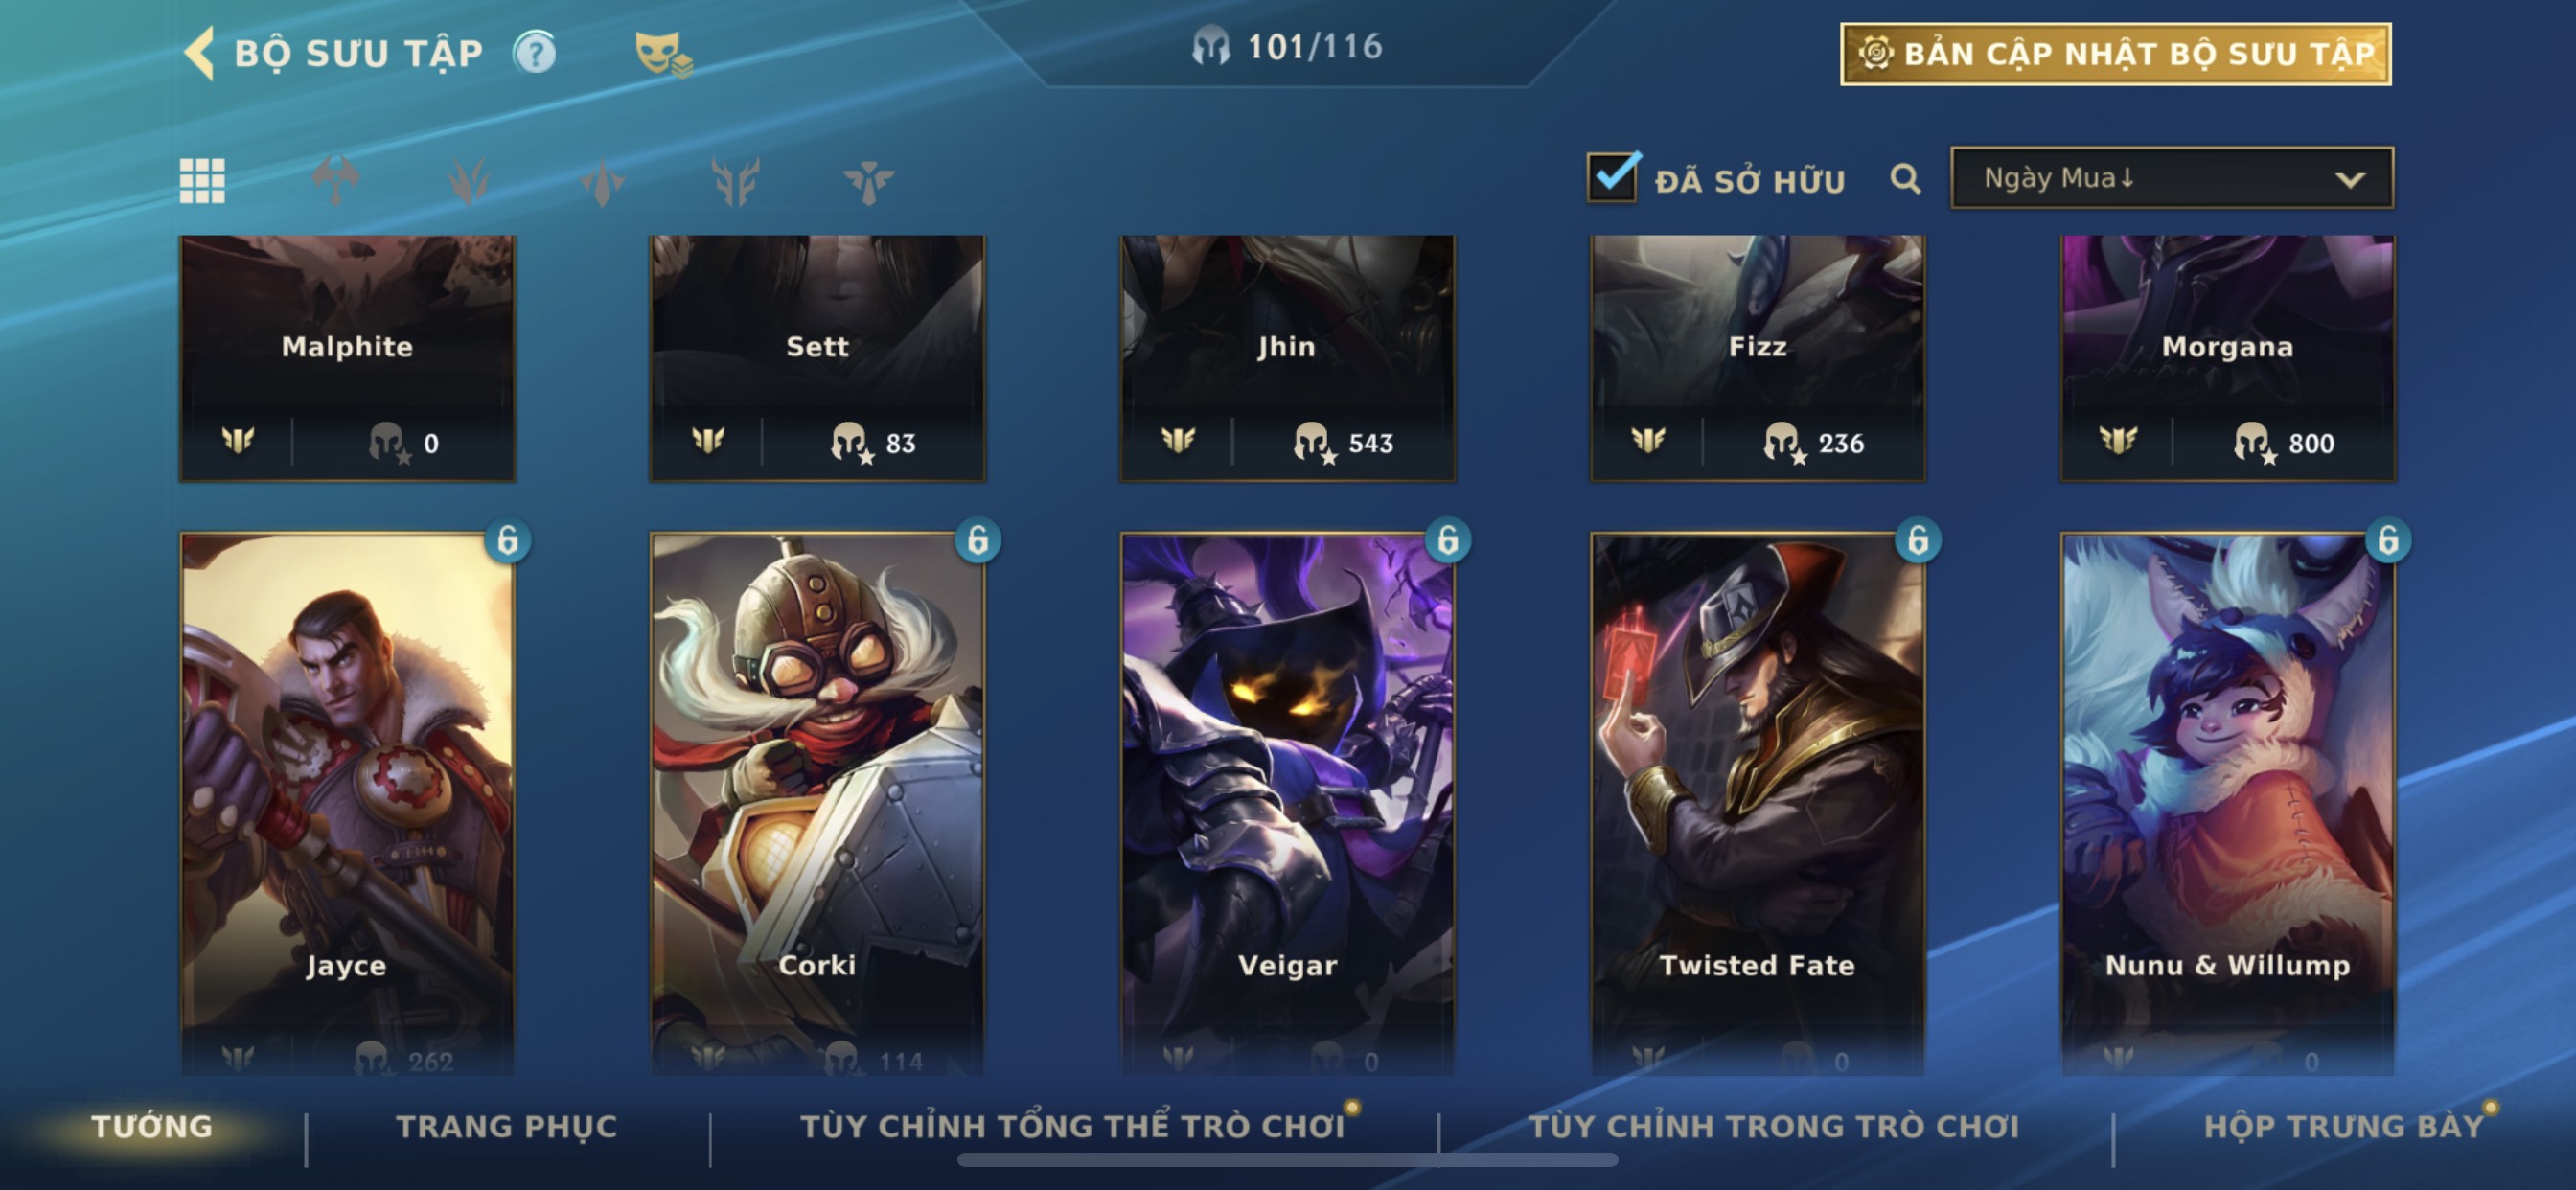The height and width of the screenshot is (1190, 2576).
Task: Filter by the fourth, antler-shaped role icon
Action: (x=735, y=181)
